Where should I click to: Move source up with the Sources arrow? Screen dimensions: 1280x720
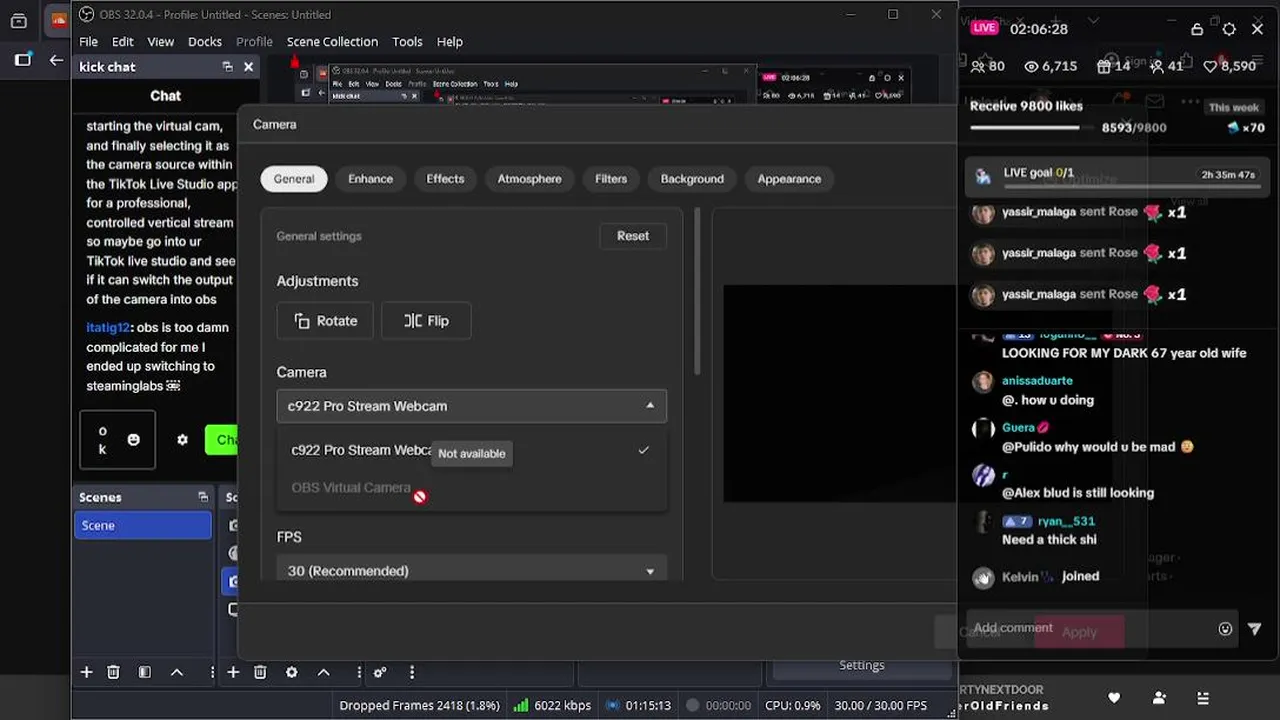coord(323,672)
